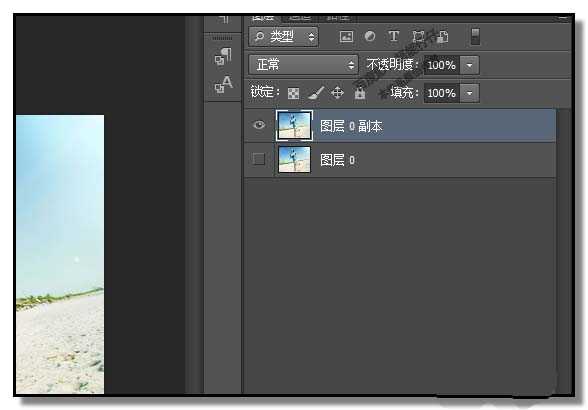Expand the 不透明度 opacity arrow
Viewport: 588px width, 410px height.
point(470,65)
